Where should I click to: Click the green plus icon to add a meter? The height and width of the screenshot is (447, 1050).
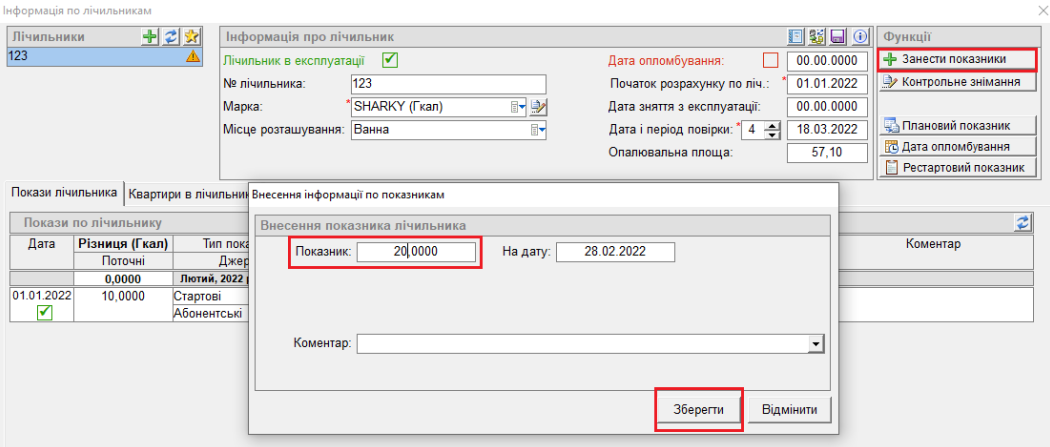pos(152,37)
